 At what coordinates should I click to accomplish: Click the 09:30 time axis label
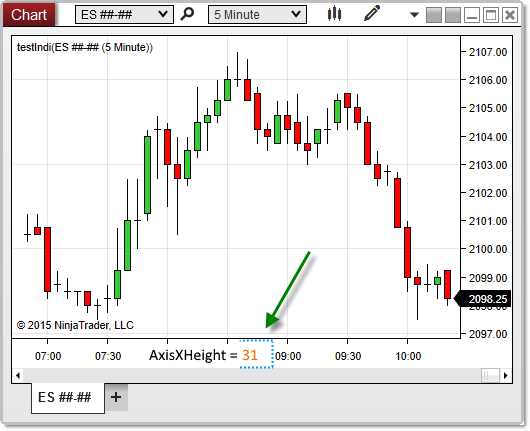click(x=348, y=356)
